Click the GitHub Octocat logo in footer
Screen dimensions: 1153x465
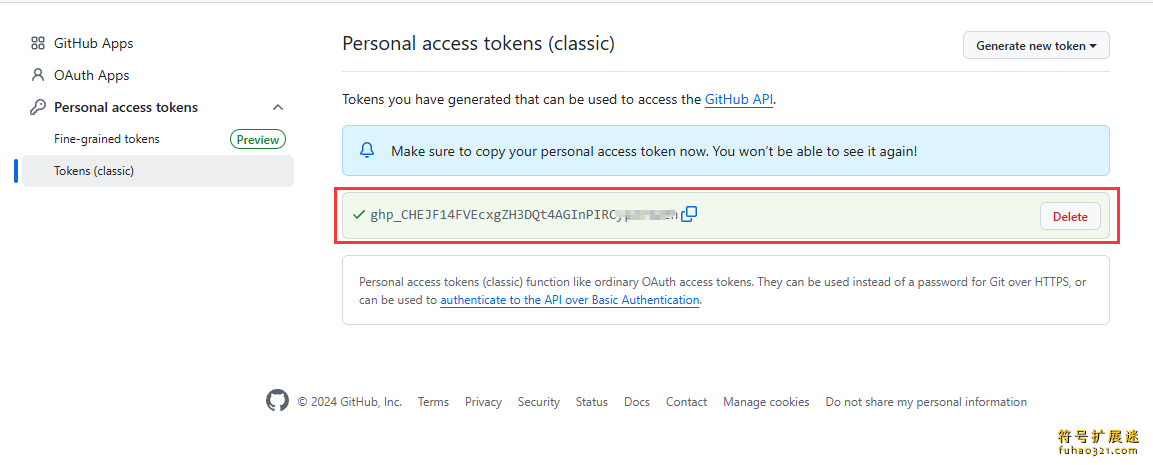(277, 401)
